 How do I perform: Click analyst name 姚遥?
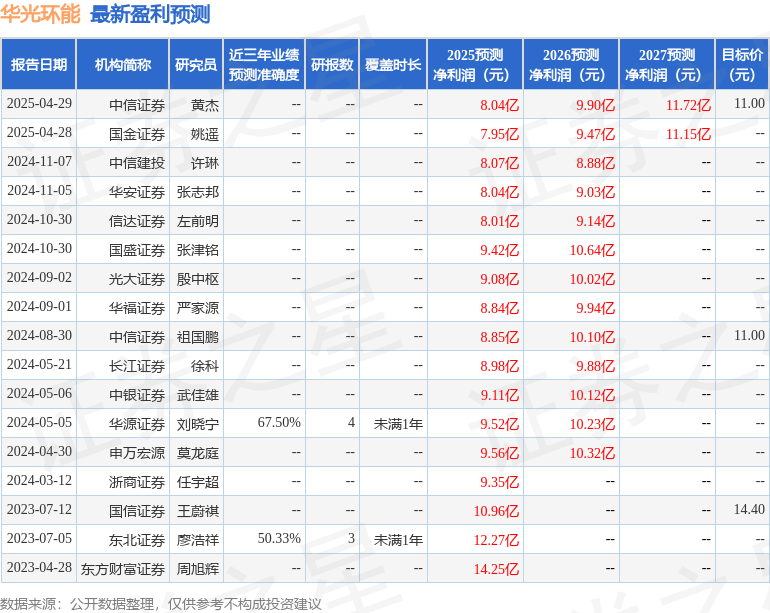point(205,134)
